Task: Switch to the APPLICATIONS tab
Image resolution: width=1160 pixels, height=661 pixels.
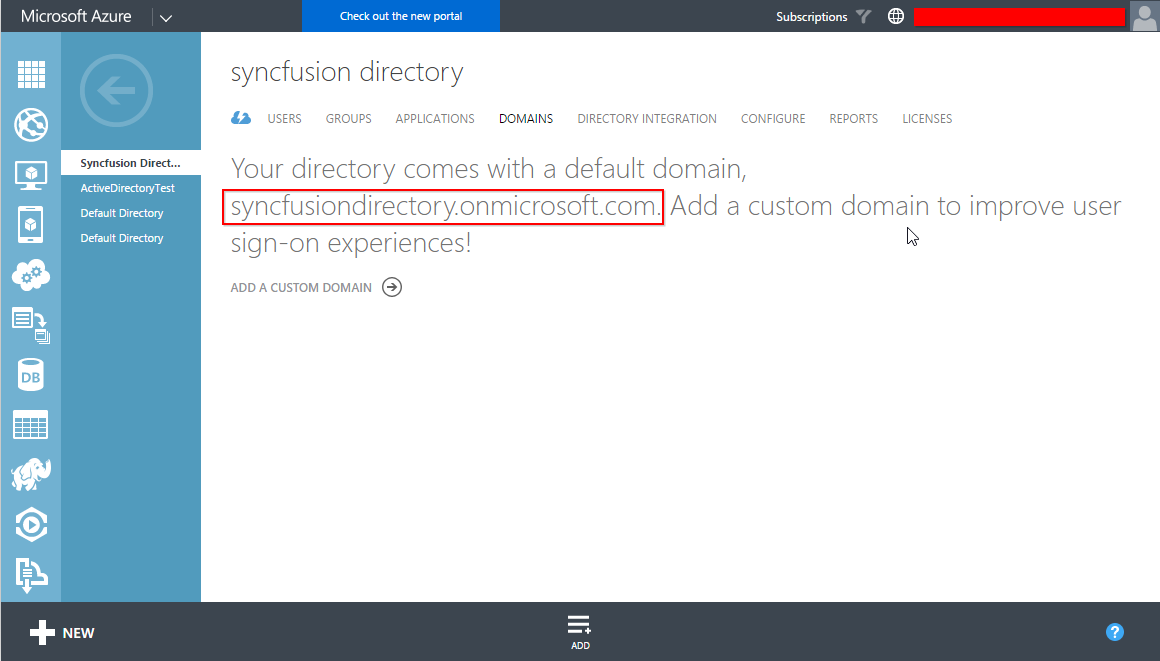Action: (x=435, y=118)
